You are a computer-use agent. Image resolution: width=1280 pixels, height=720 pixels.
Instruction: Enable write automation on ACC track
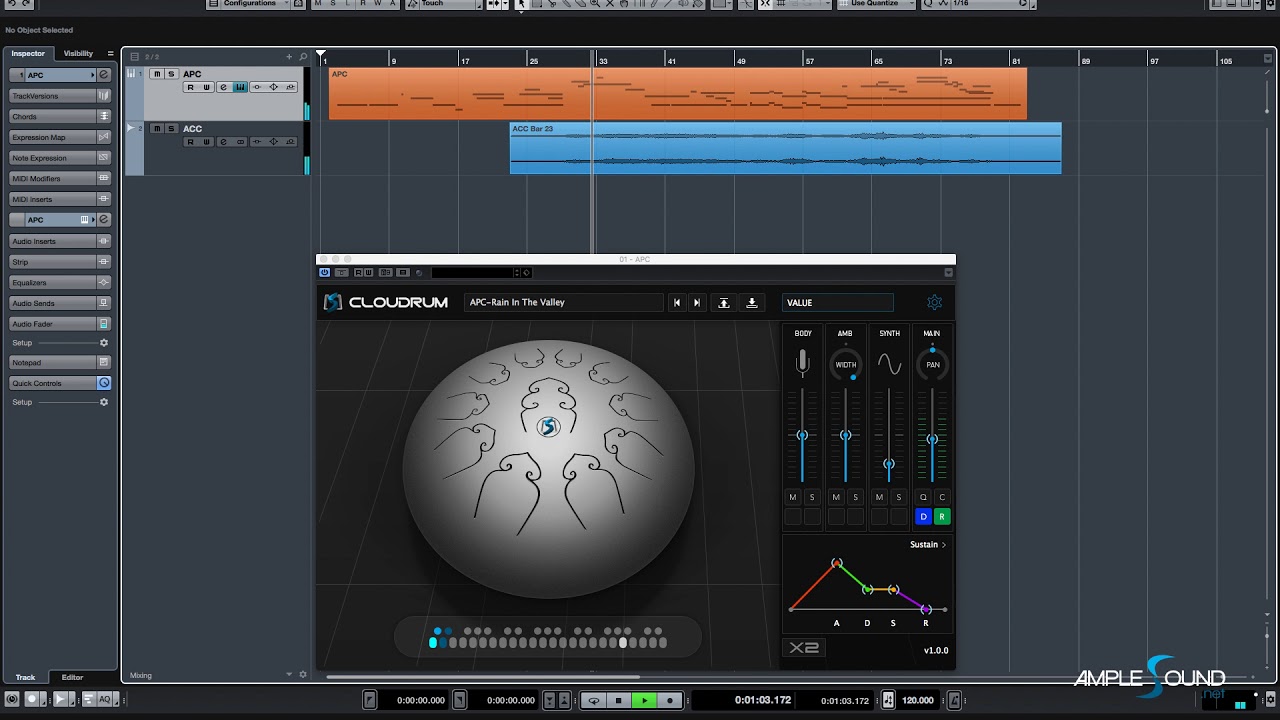click(207, 142)
